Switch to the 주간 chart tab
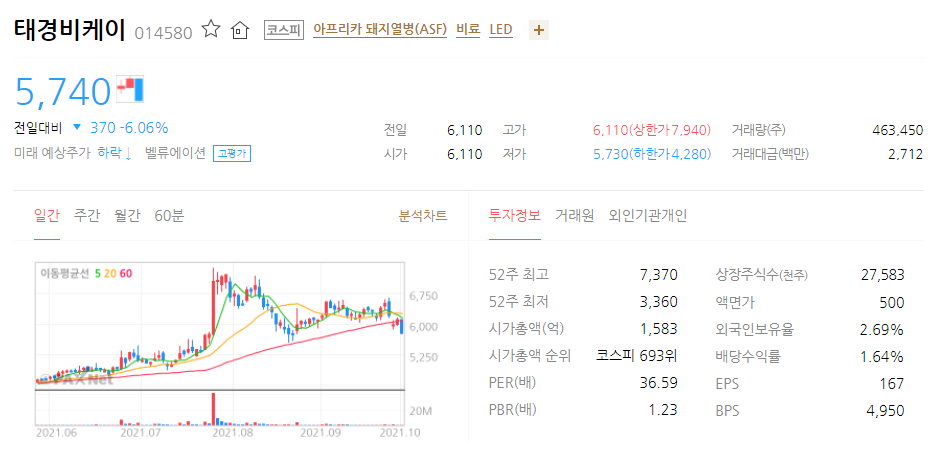 point(87,215)
